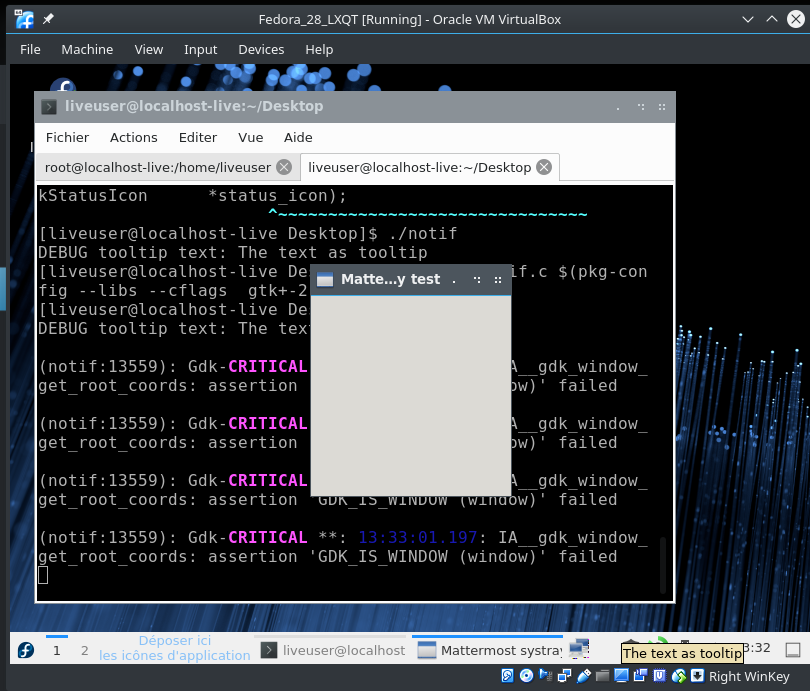Open VirtualBox Machine menu

coord(87,50)
